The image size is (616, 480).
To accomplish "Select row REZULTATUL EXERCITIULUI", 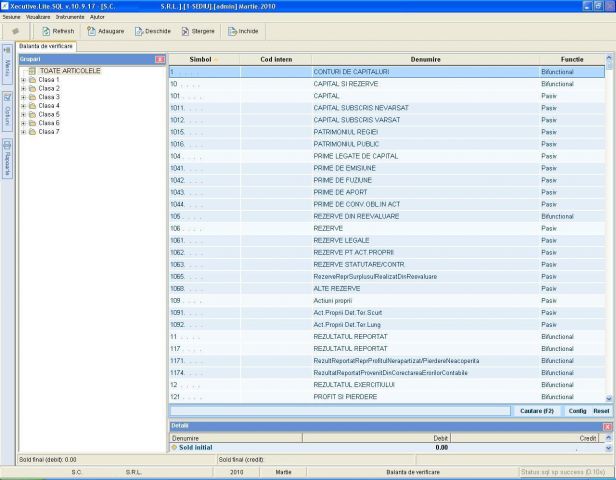I will (x=387, y=385).
